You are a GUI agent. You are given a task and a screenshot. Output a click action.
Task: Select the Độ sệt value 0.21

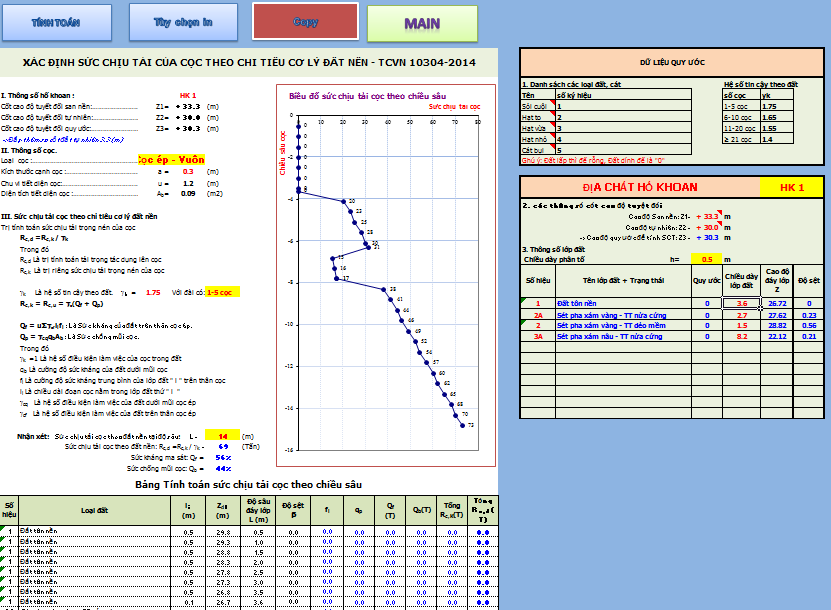pos(809,337)
